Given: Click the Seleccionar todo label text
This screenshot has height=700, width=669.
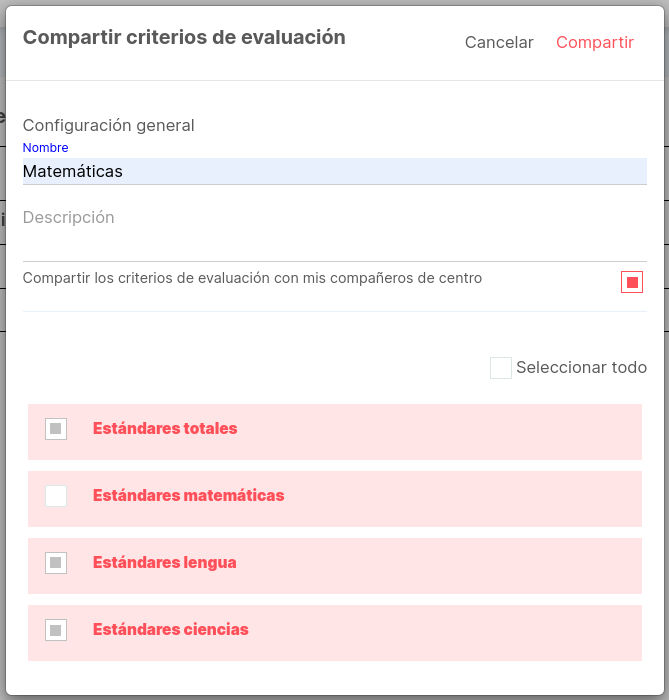Looking at the screenshot, I should 582,367.
